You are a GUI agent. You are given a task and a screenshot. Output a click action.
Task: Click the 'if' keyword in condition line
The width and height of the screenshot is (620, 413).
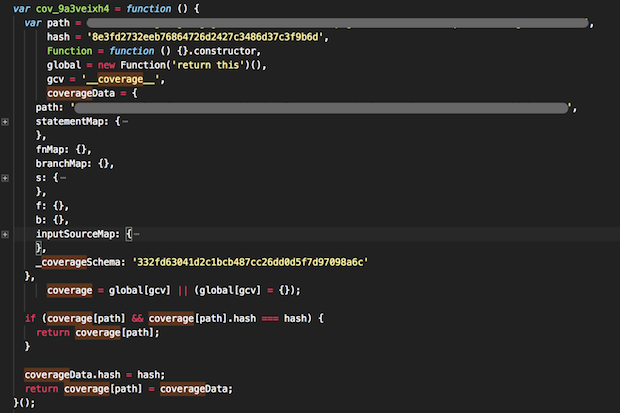30,318
